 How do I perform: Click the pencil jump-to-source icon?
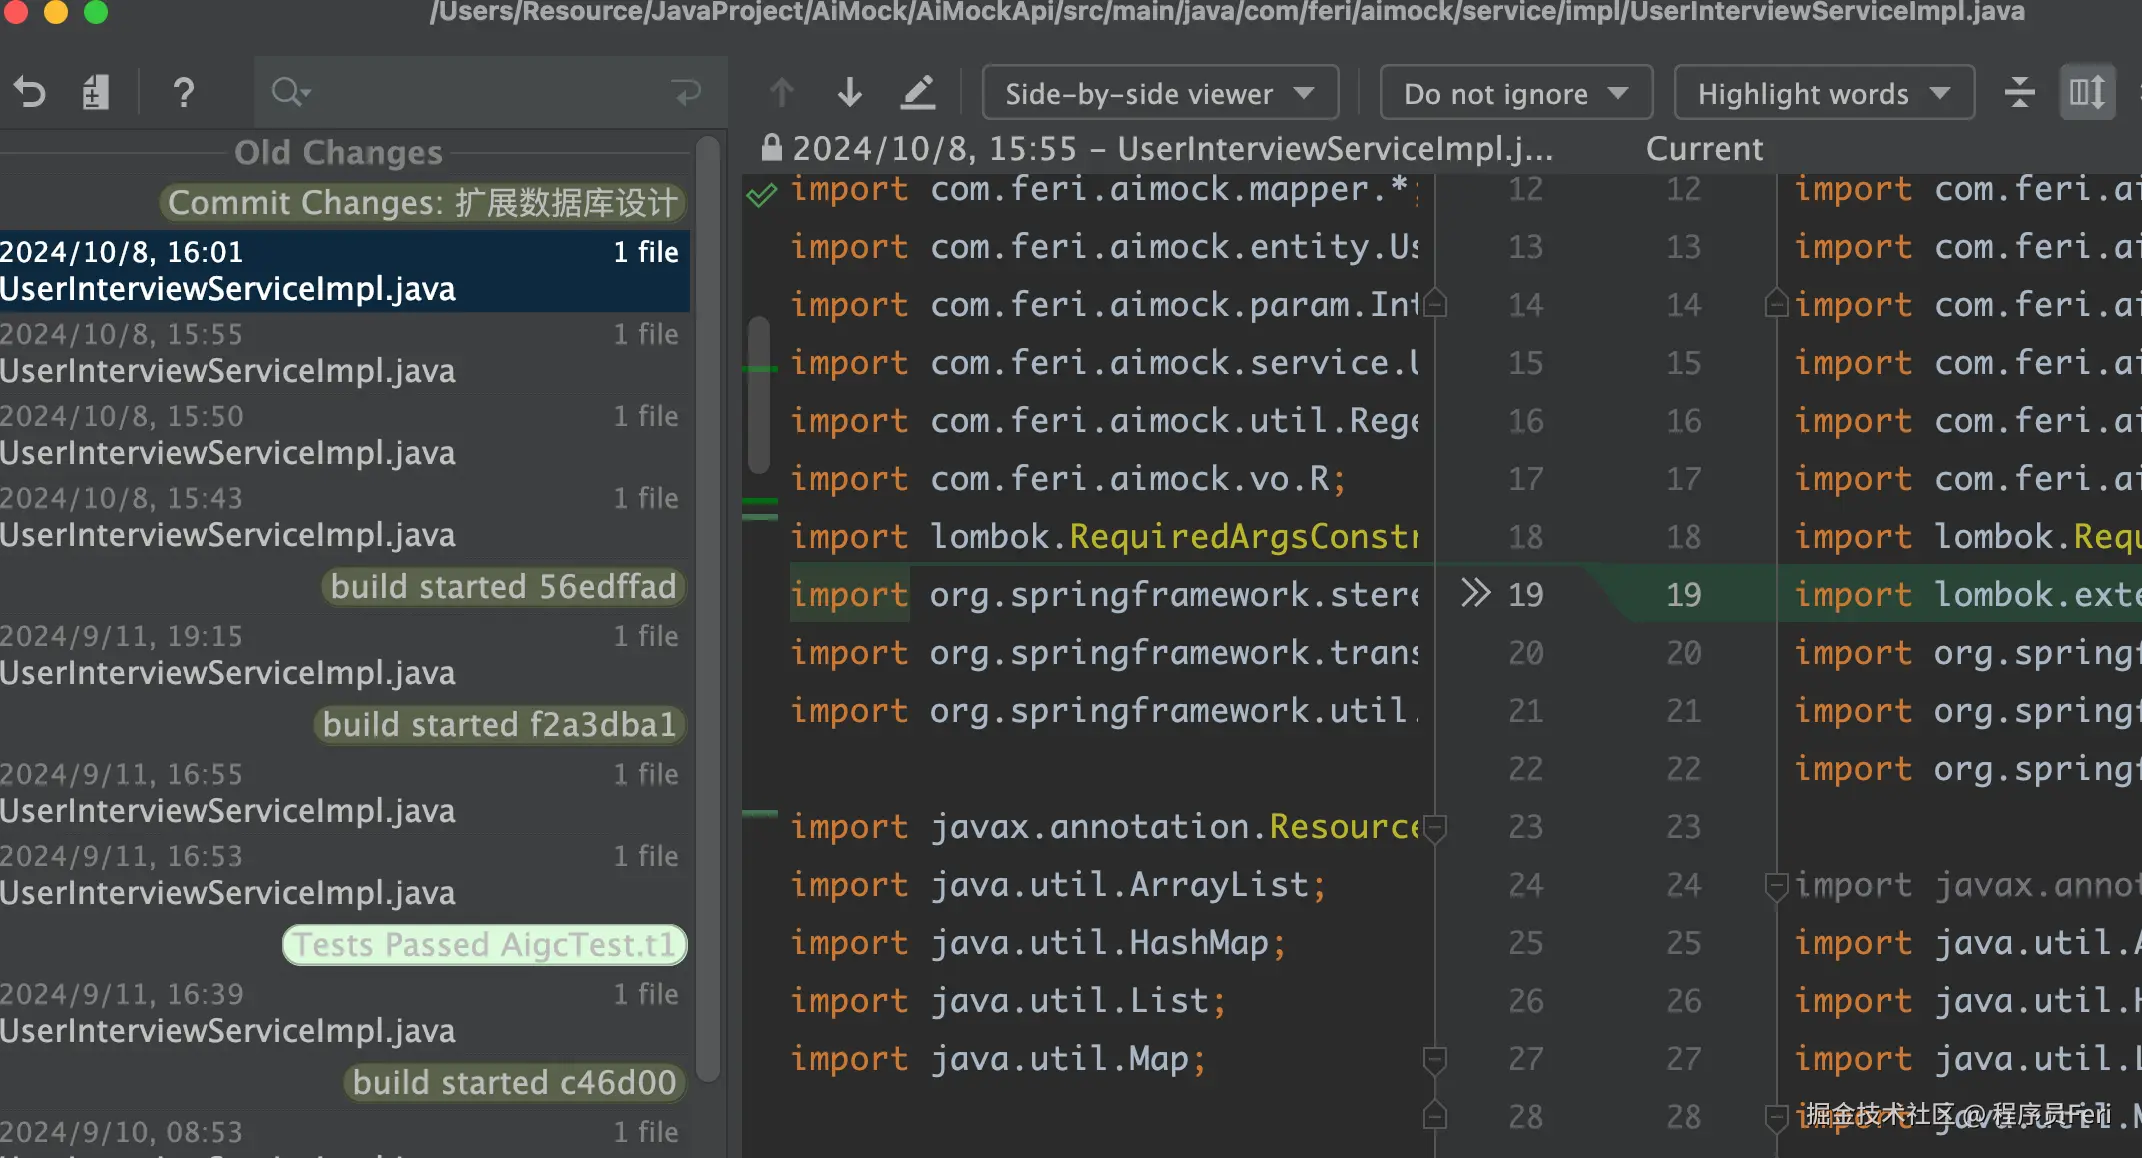(918, 93)
